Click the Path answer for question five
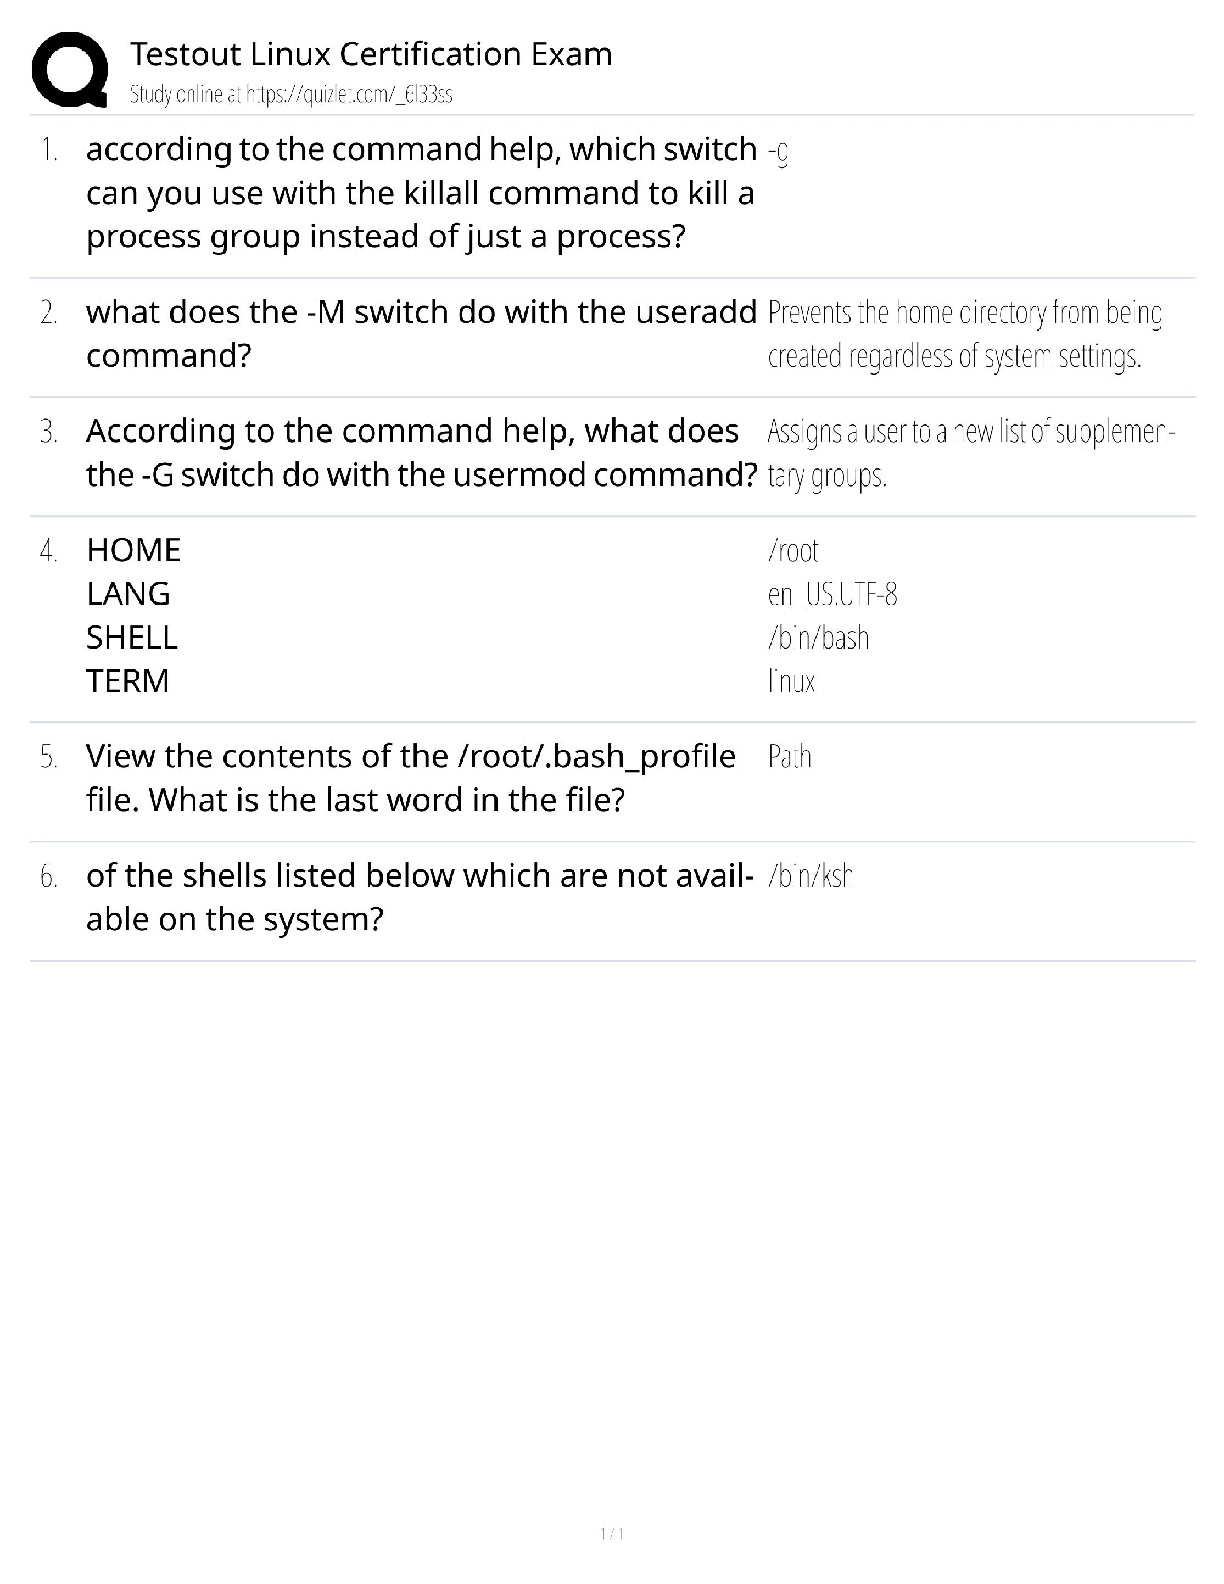1224x1584 pixels. click(790, 757)
